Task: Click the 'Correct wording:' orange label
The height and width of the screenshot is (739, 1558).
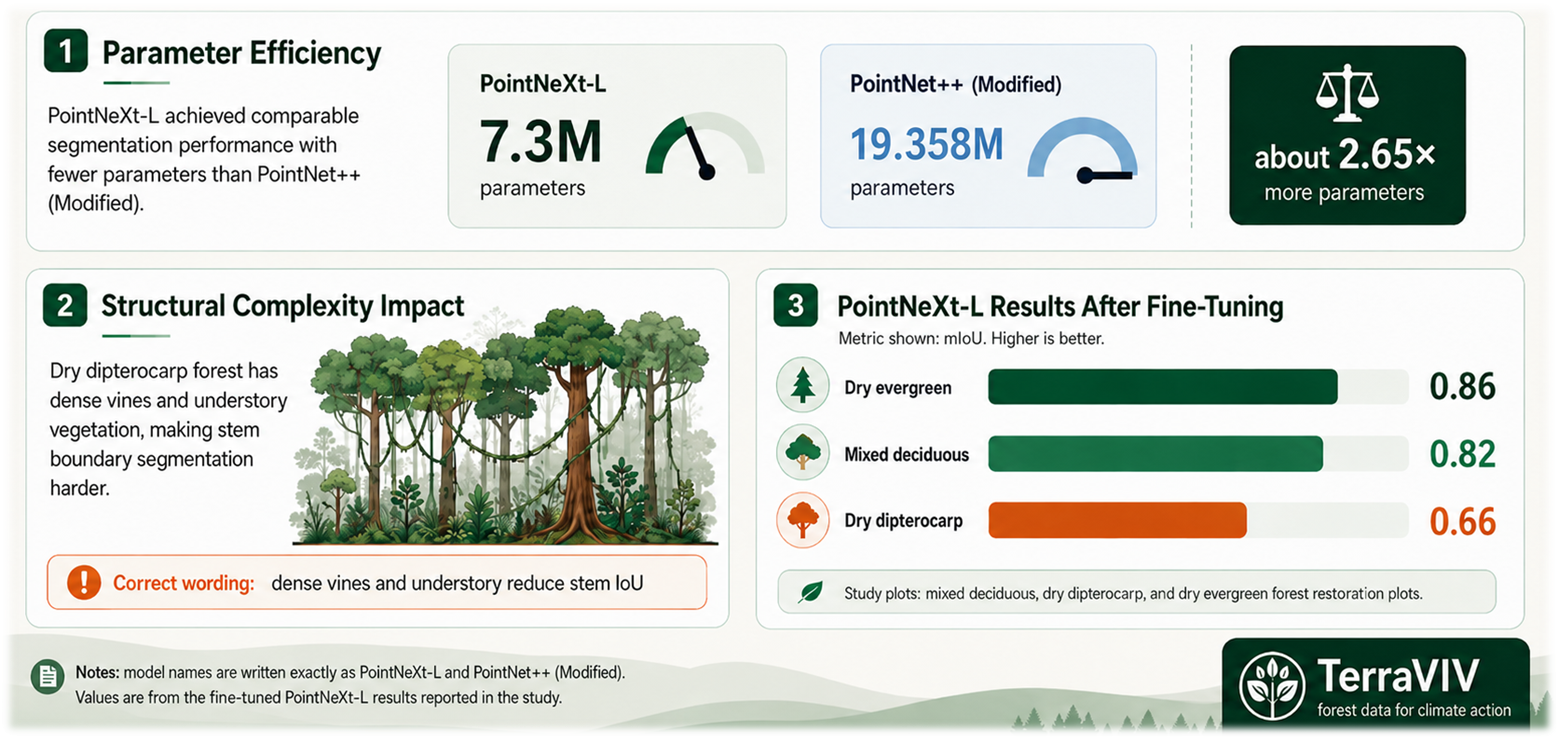Action: point(183,582)
